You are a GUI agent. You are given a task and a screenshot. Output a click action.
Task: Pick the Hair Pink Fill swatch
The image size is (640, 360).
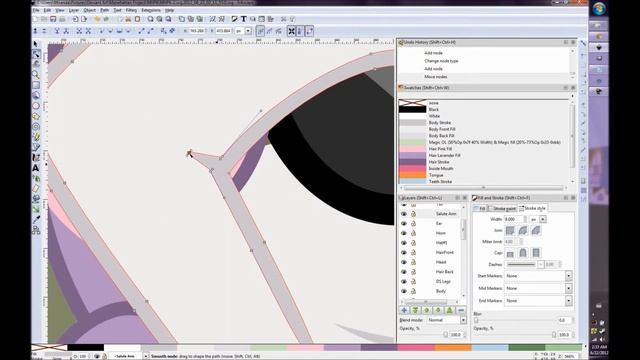tap(413, 149)
